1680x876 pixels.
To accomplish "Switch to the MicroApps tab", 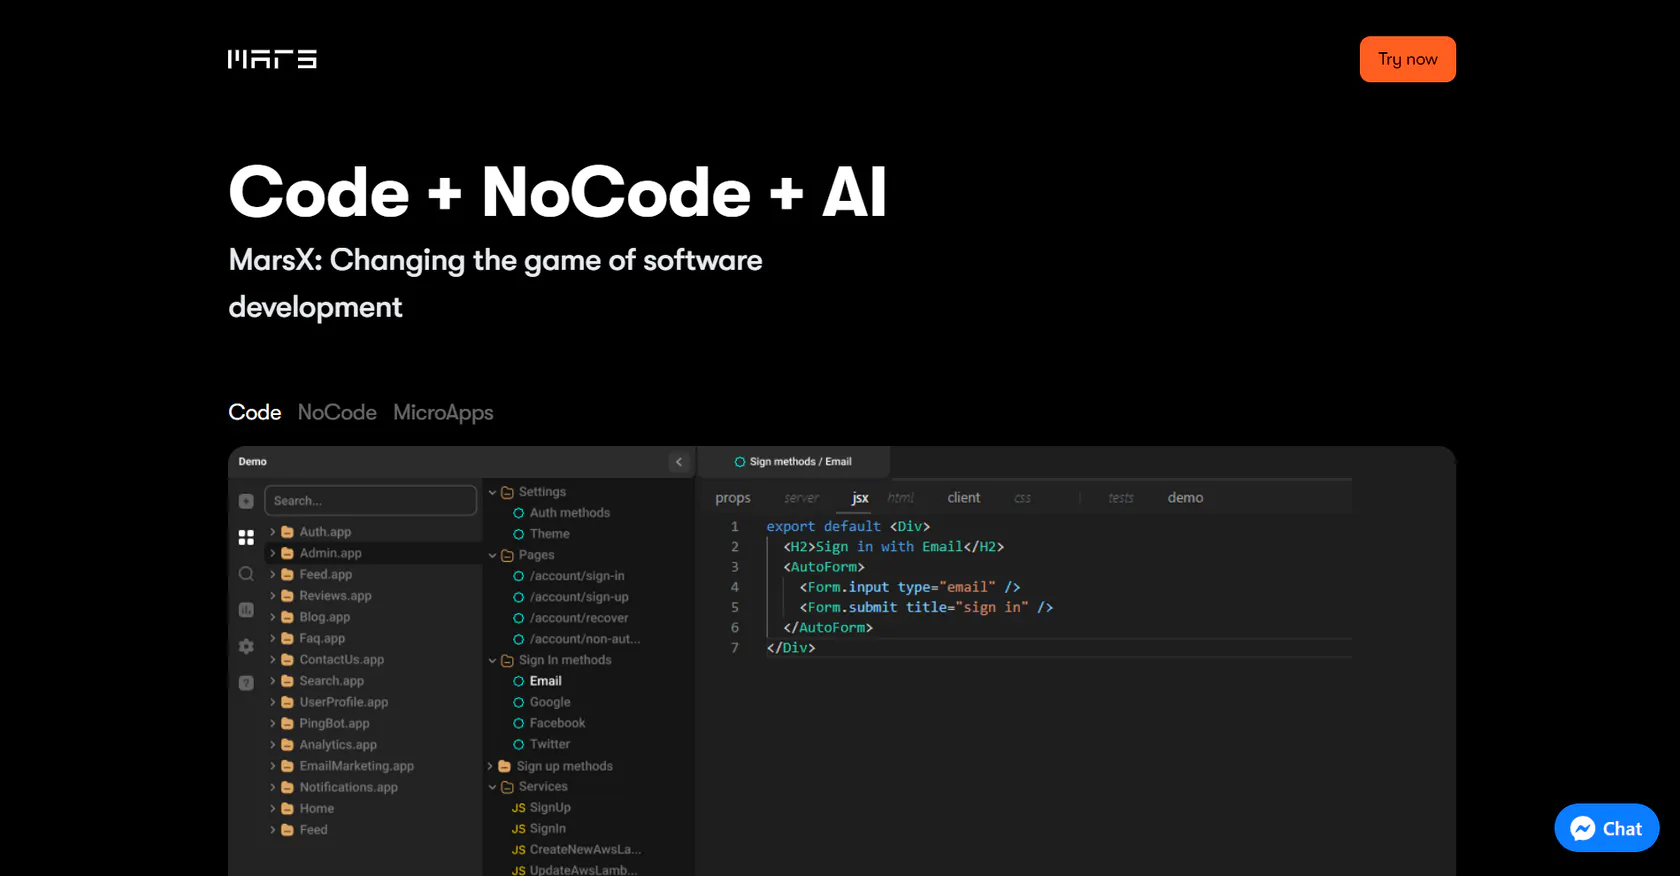I will coord(443,413).
